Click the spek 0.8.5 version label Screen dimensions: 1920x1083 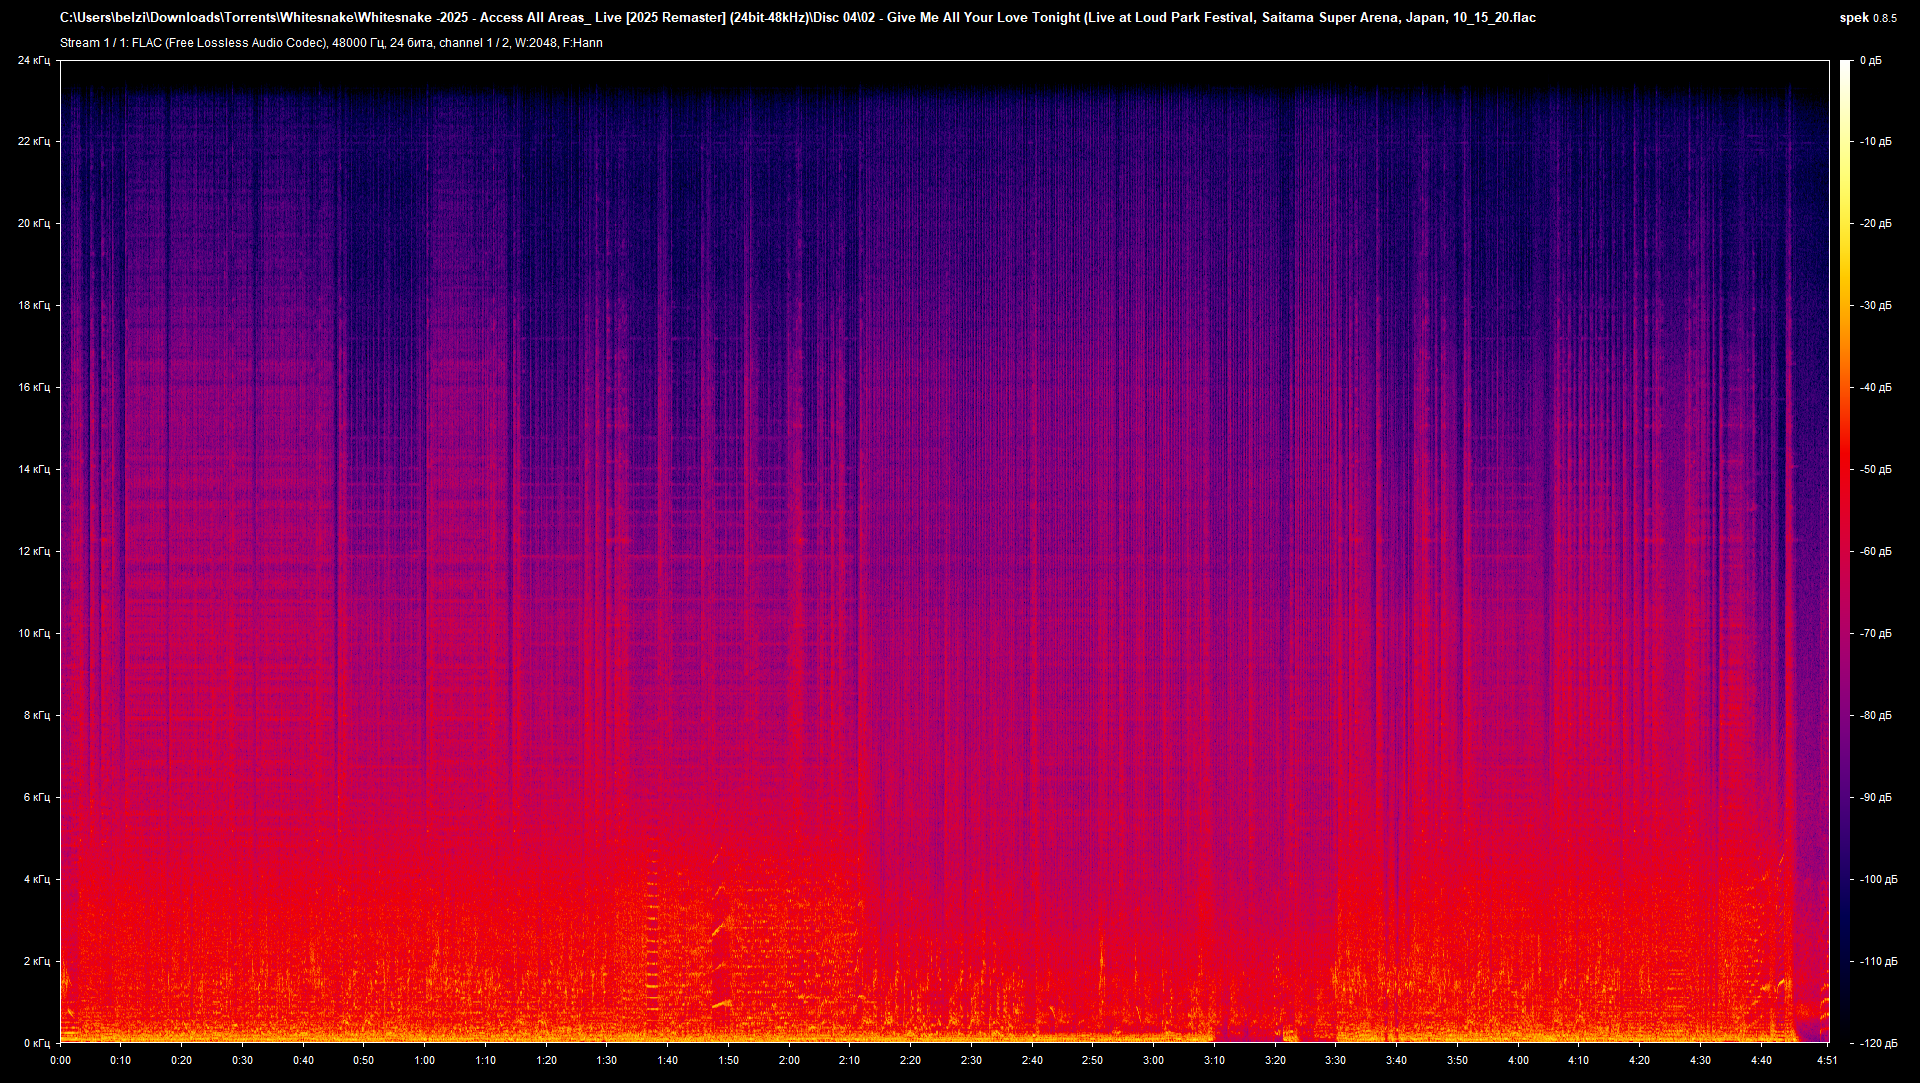click(x=1867, y=18)
